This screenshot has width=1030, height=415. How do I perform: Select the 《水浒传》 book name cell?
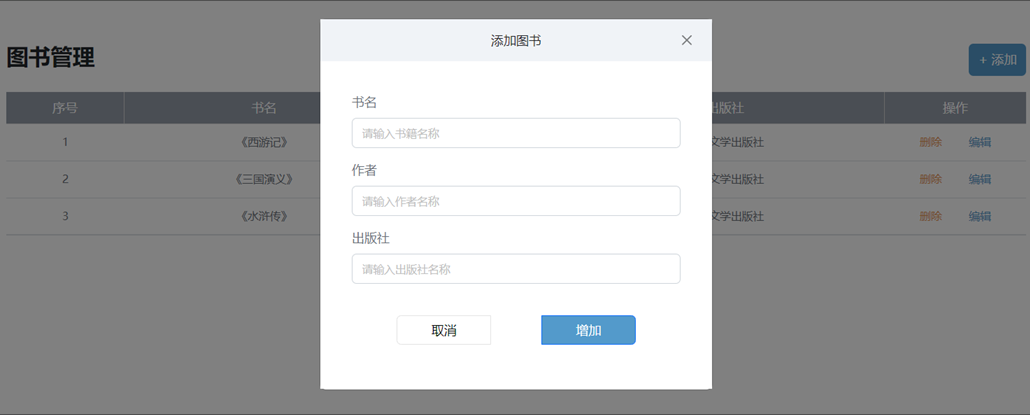[264, 216]
